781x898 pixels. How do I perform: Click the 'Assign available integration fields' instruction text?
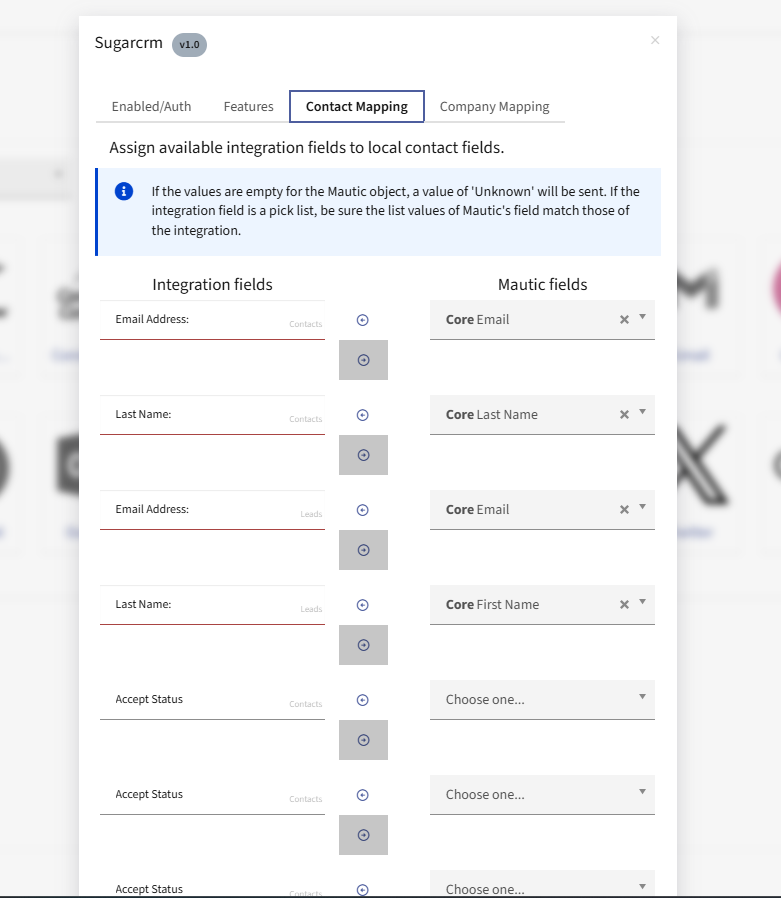click(307, 148)
